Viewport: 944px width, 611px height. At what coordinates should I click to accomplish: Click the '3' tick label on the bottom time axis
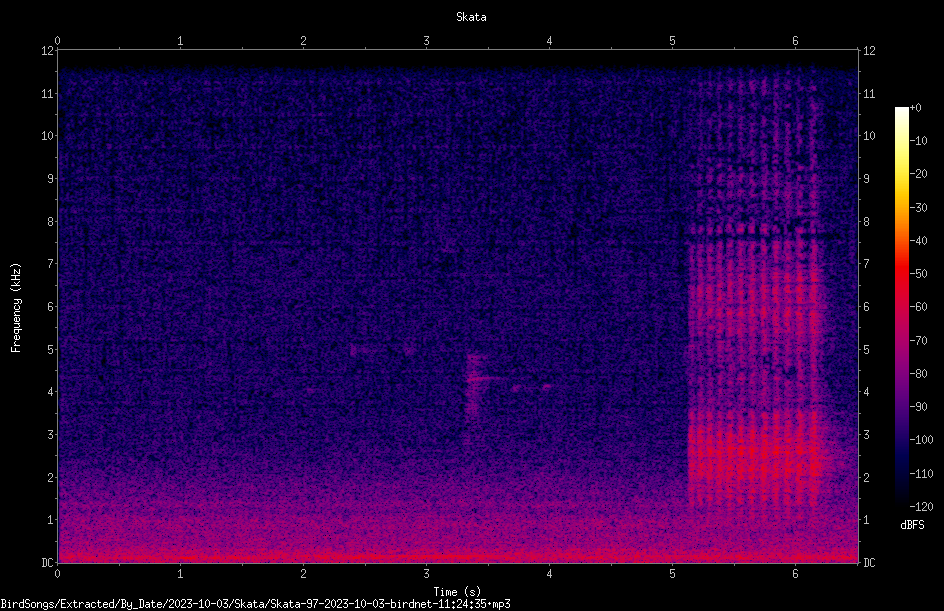(426, 574)
